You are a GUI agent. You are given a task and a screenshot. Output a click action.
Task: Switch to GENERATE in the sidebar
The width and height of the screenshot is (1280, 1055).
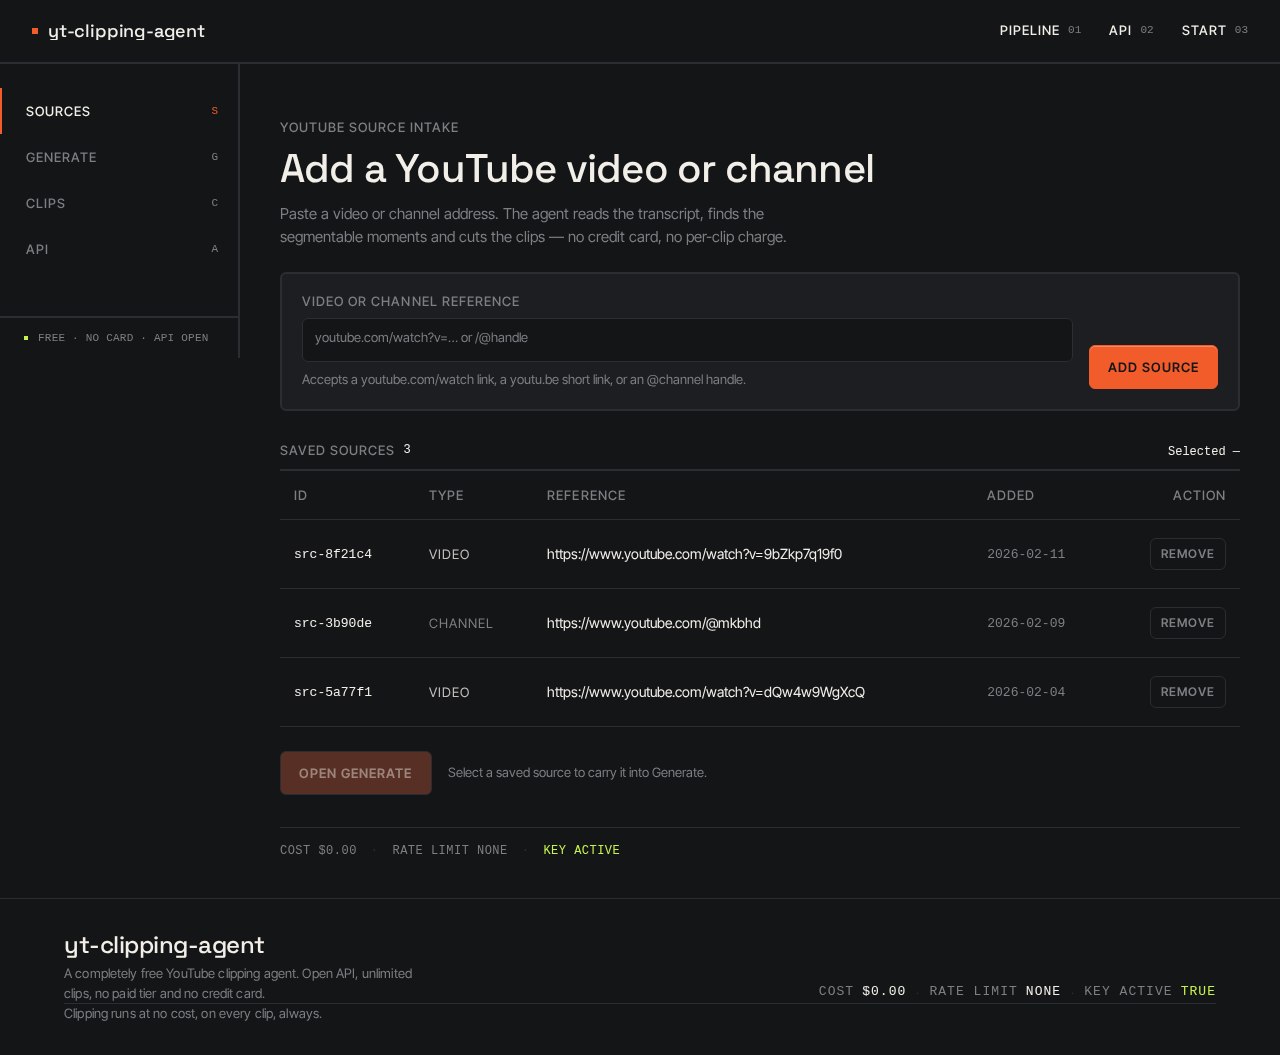(x=120, y=157)
